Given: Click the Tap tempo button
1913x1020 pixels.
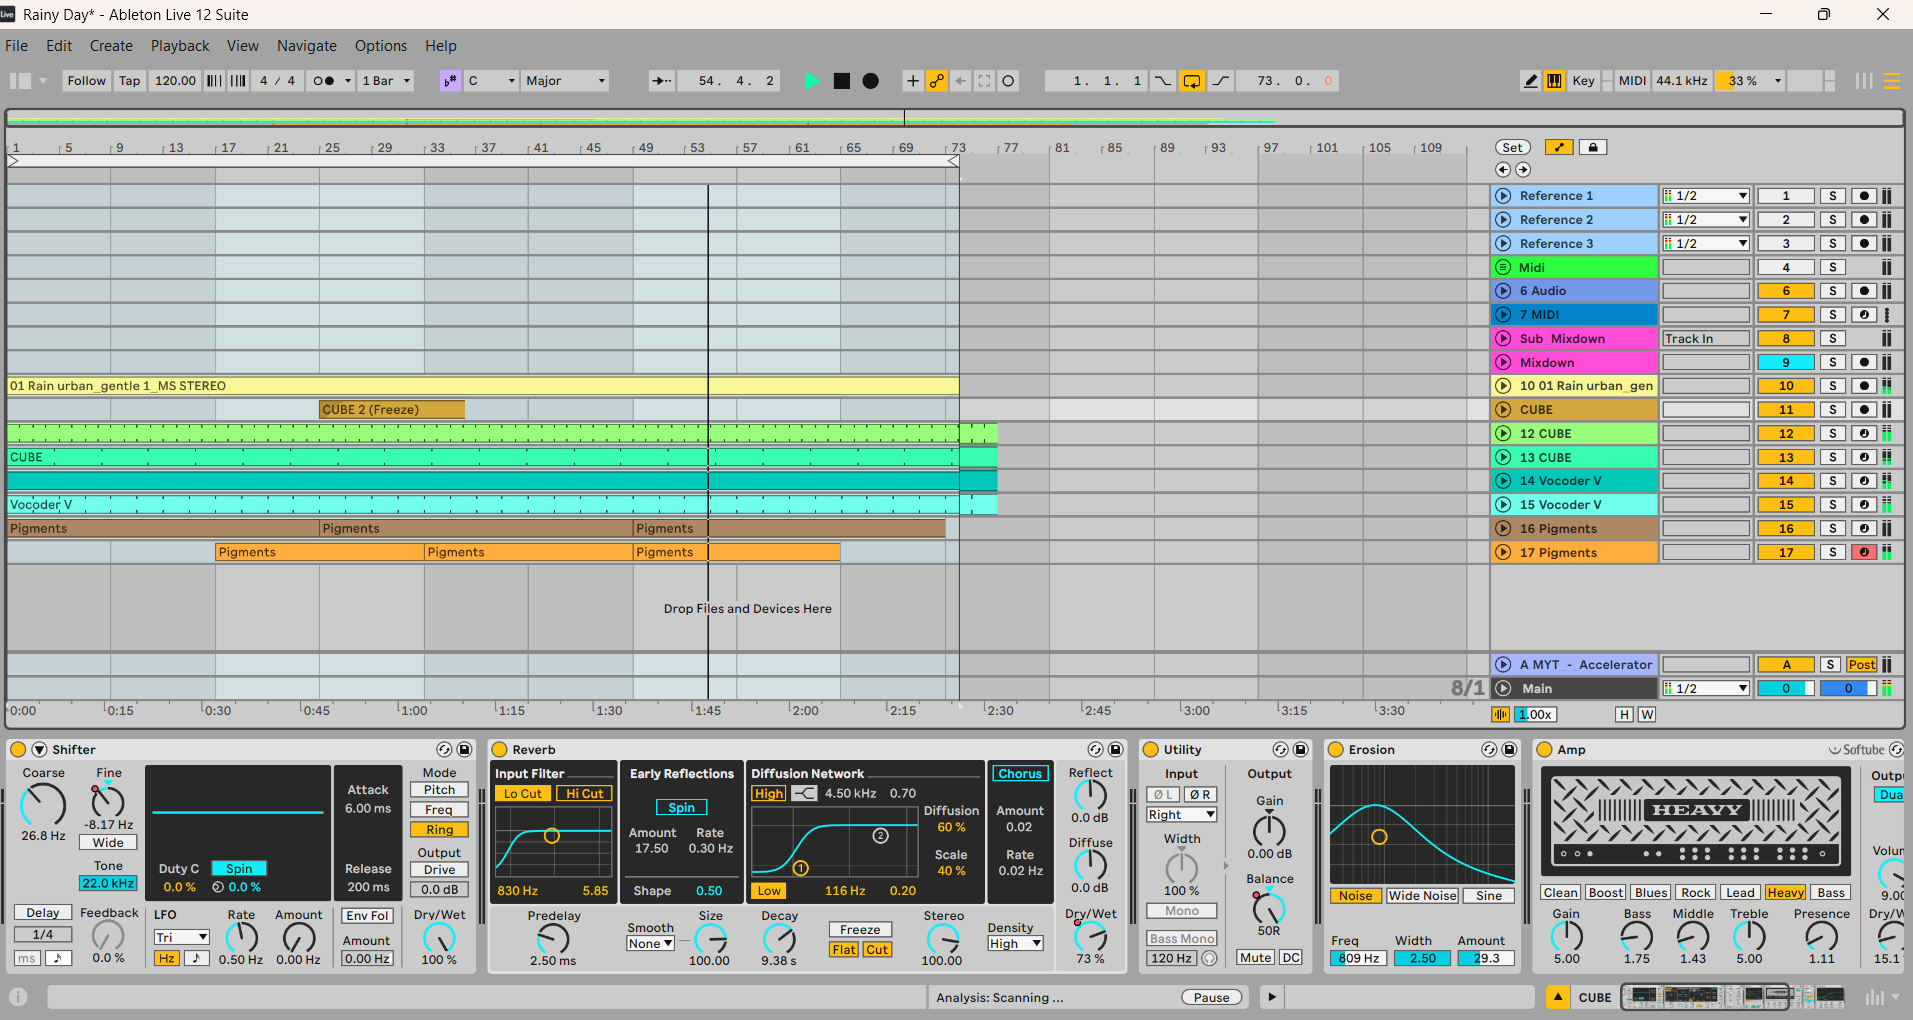Looking at the screenshot, I should click(130, 81).
